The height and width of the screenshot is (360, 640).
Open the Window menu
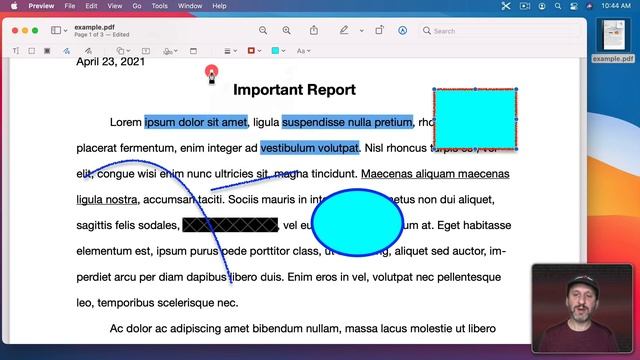190,6
